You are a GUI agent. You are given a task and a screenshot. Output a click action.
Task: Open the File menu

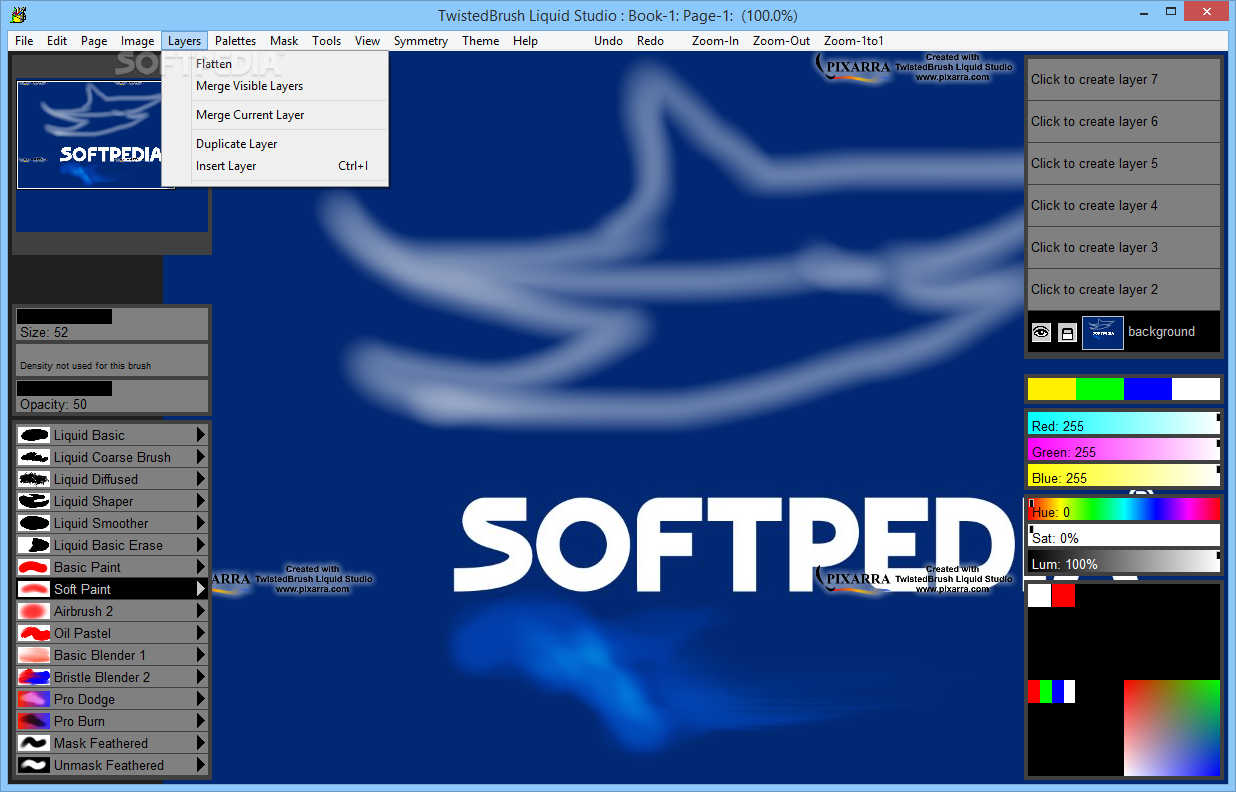[24, 41]
